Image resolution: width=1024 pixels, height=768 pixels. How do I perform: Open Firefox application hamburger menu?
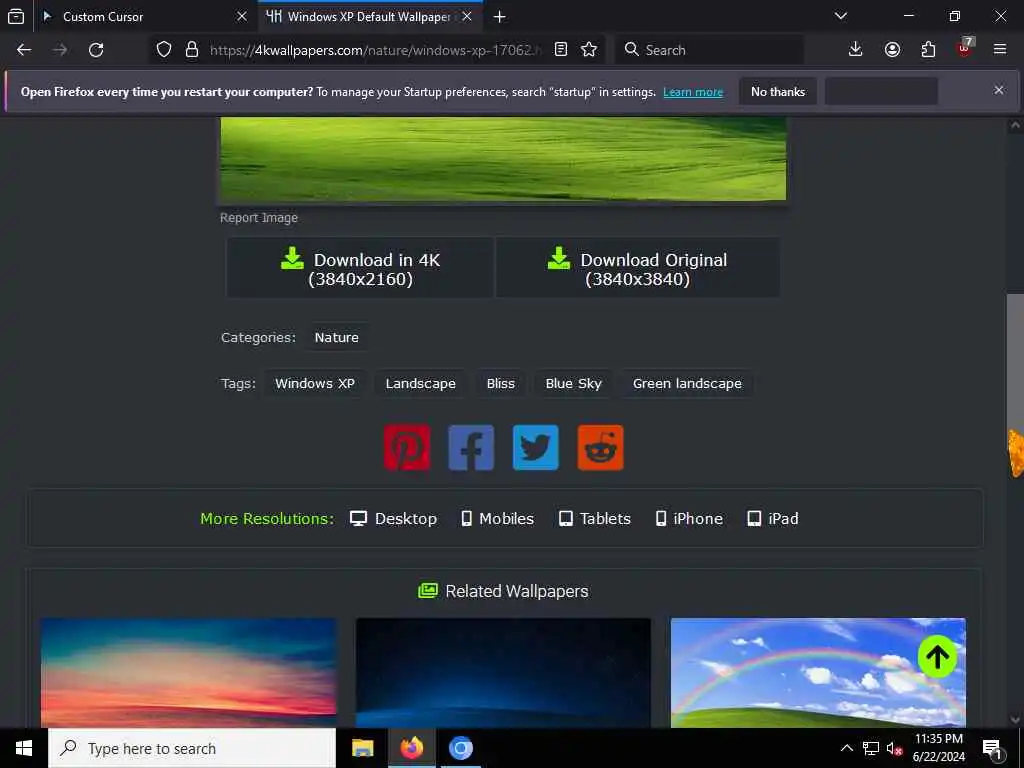pyautogui.click(x=1000, y=50)
